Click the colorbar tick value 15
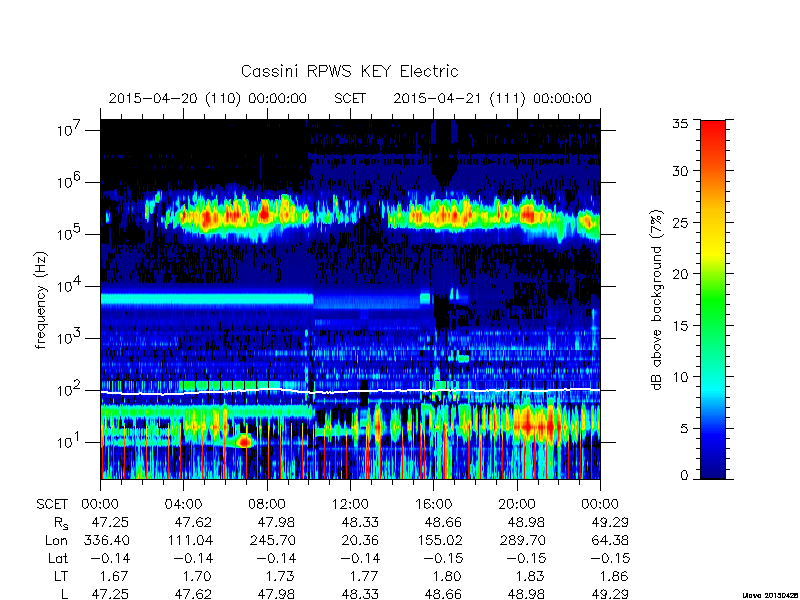Viewport: 800px width, 600px height. point(681,325)
